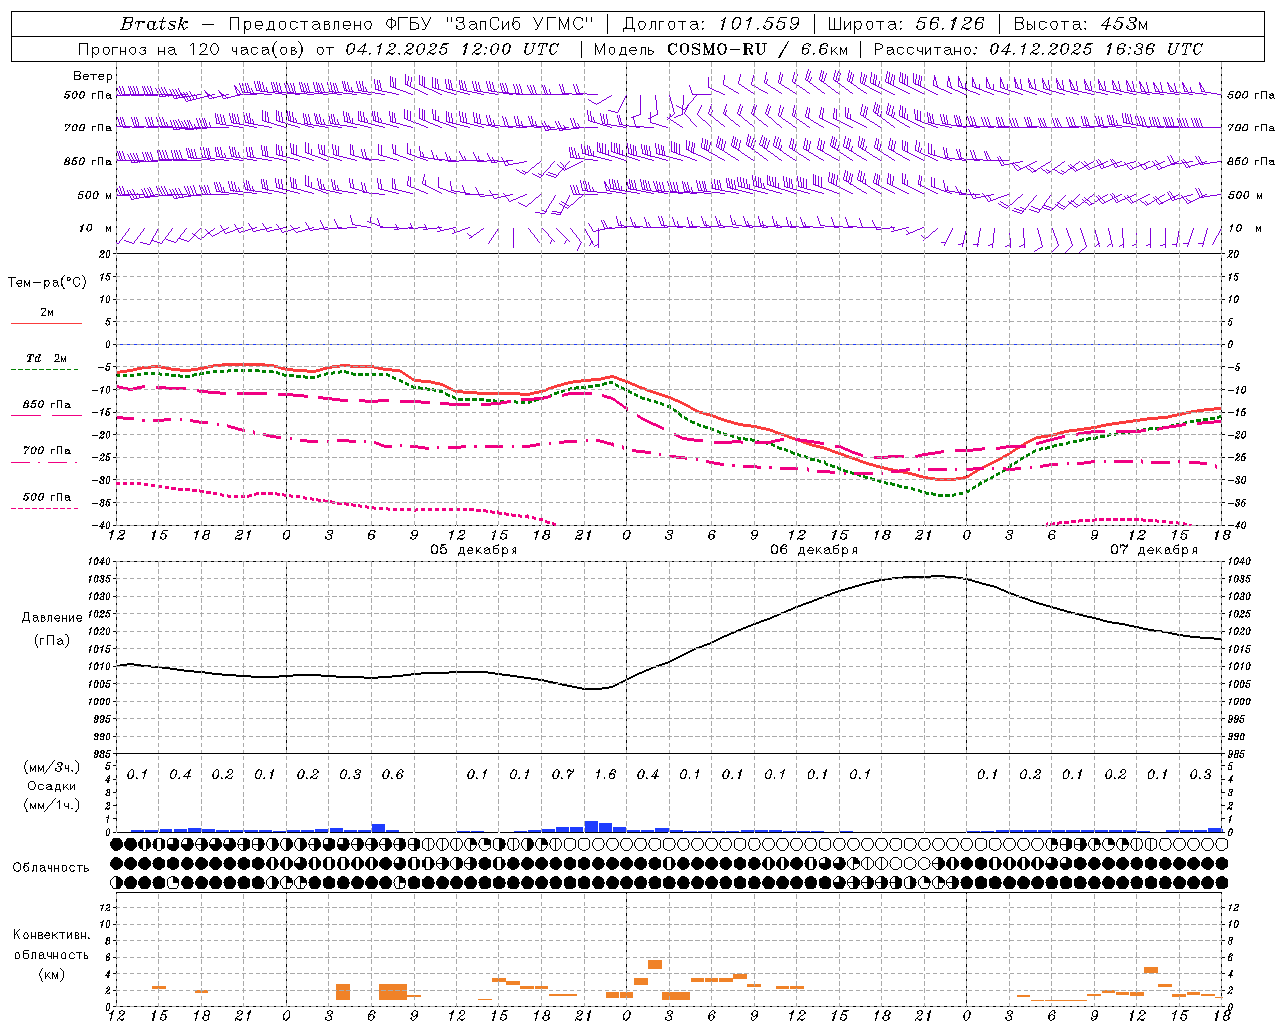The width and height of the screenshot is (1280, 1024).
Task: Select the "(мм/1ч.)" hourly precipitation unit label
Action: pyautogui.click(x=51, y=805)
